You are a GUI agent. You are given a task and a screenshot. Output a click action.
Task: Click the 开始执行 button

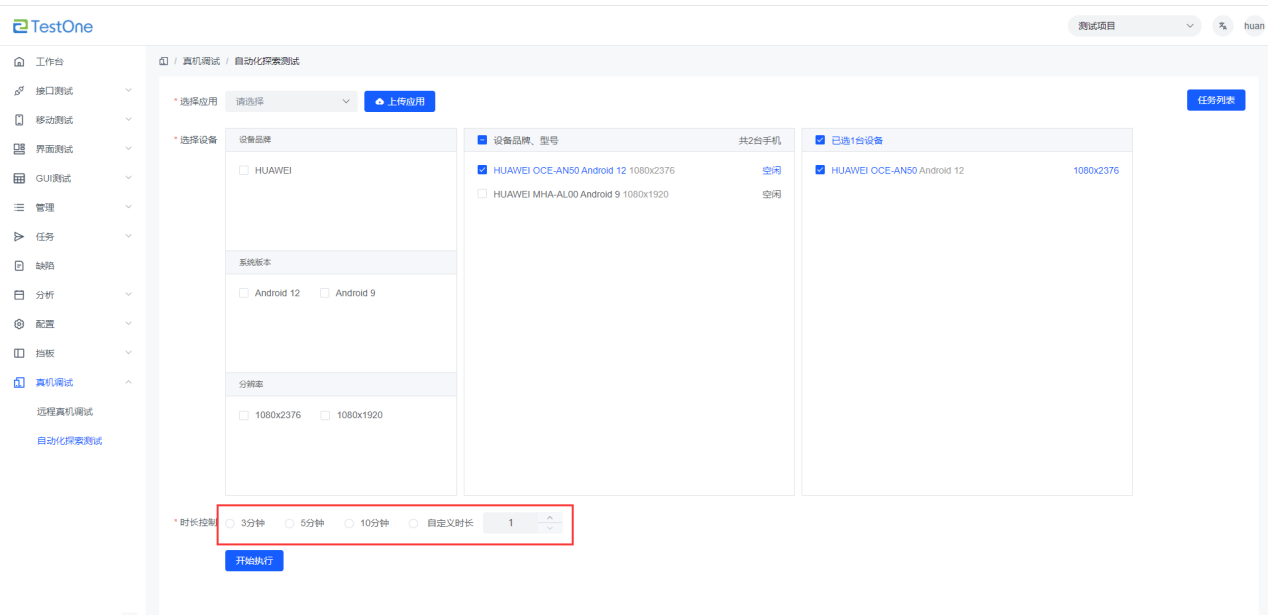[254, 560]
